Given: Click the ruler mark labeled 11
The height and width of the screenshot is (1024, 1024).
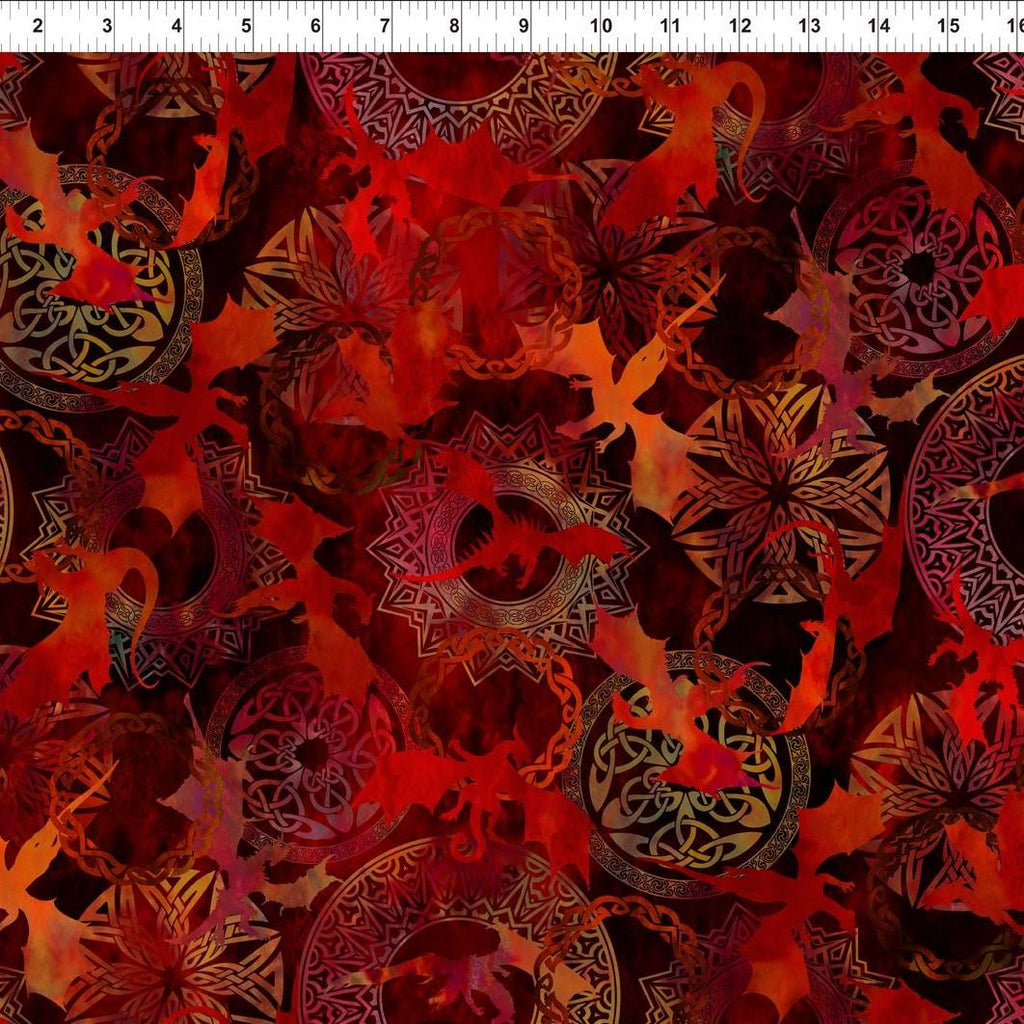Looking at the screenshot, I should click(670, 26).
